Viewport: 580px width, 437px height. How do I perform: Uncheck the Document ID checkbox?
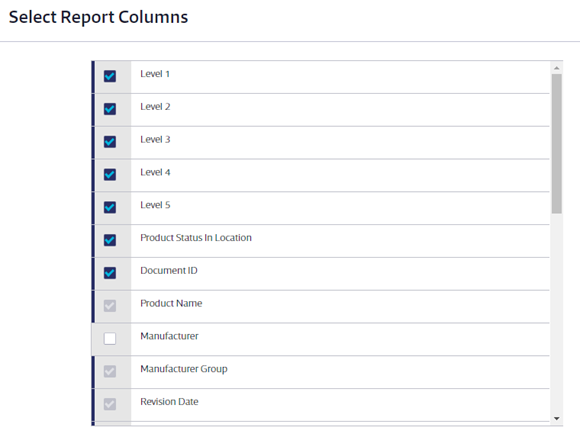(x=110, y=273)
